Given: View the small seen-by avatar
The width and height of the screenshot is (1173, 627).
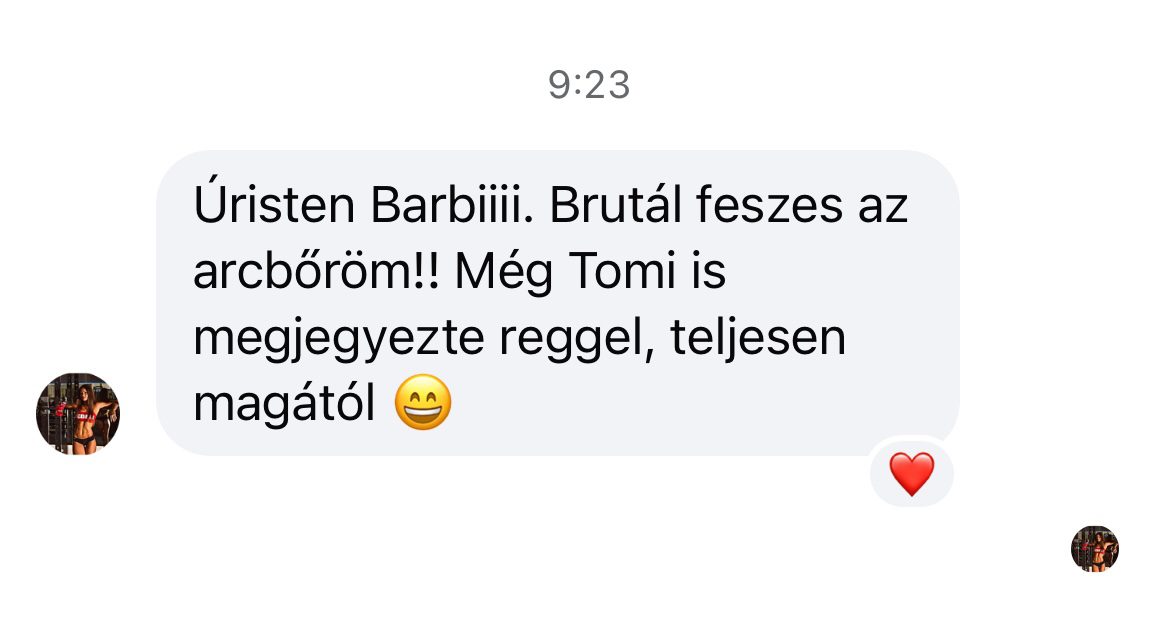Looking at the screenshot, I should pos(1094,548).
